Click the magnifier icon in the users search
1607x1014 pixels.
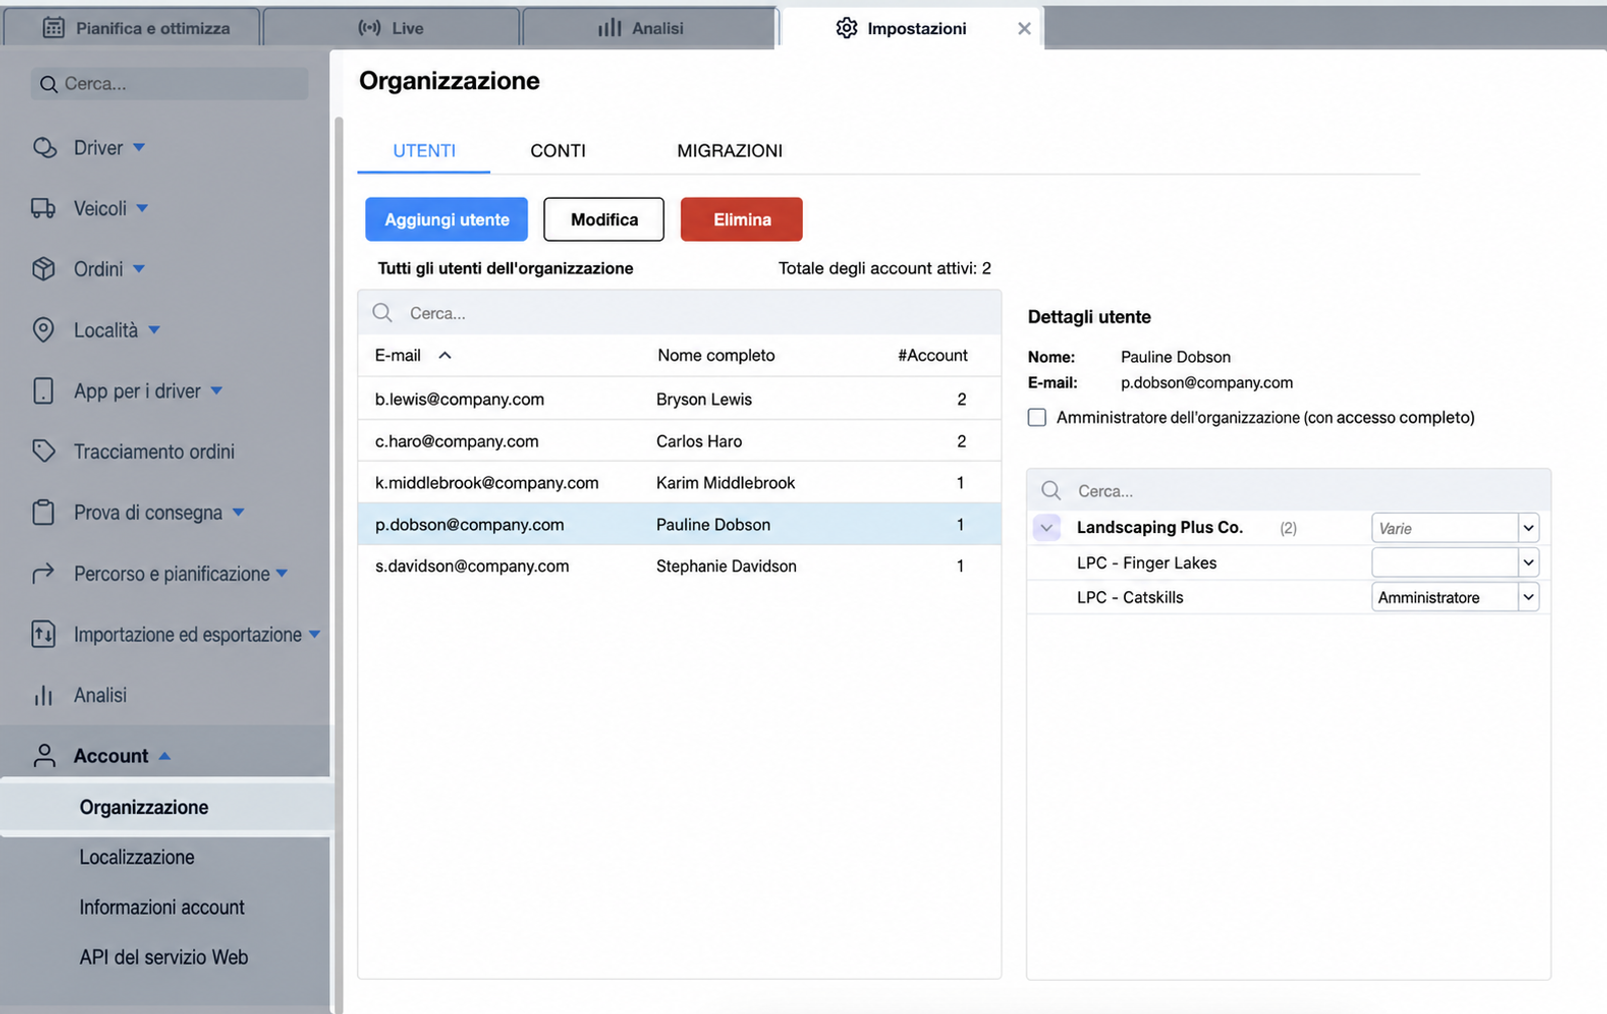click(382, 313)
